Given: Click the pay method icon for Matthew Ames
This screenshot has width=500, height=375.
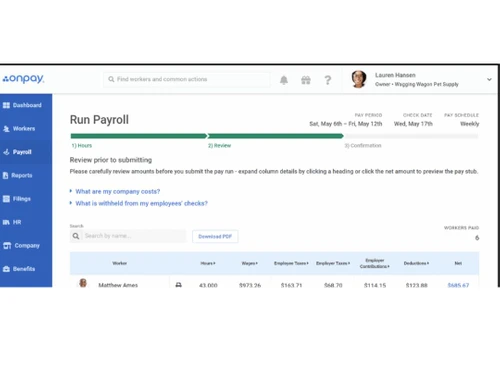Looking at the screenshot, I should [x=179, y=285].
